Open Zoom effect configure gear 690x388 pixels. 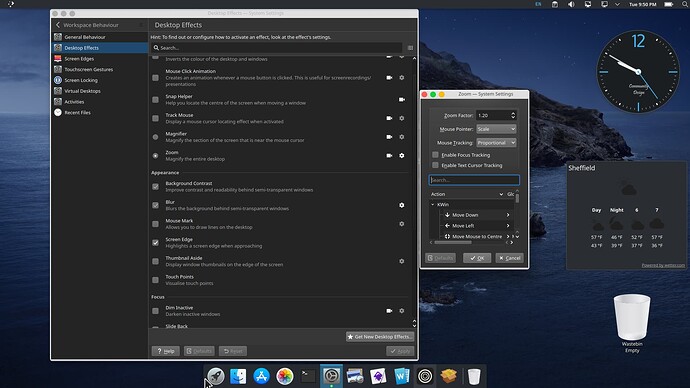pos(401,156)
